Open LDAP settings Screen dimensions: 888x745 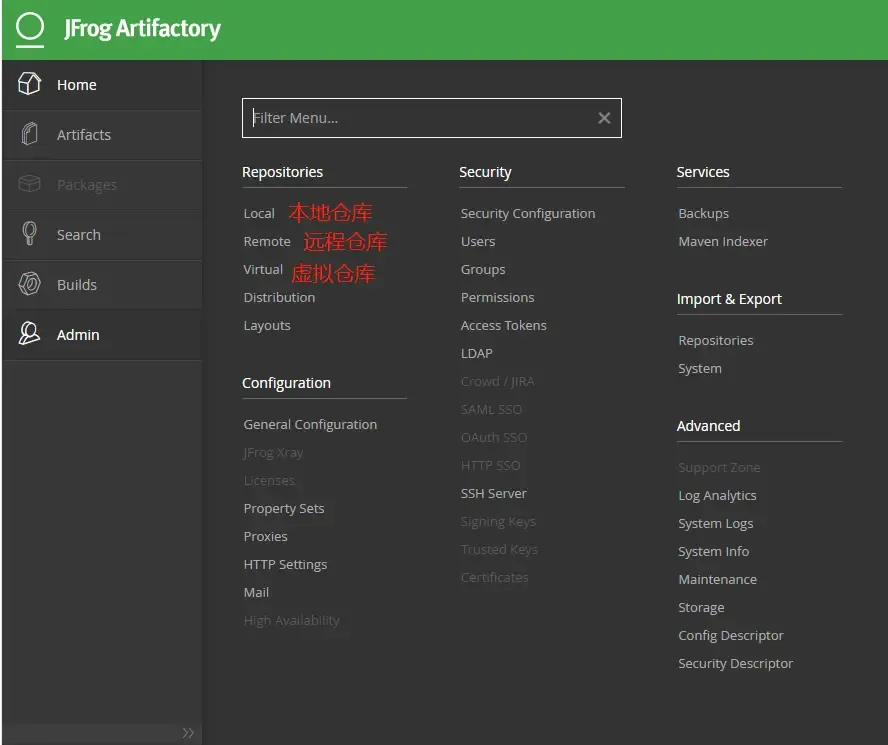[476, 354]
